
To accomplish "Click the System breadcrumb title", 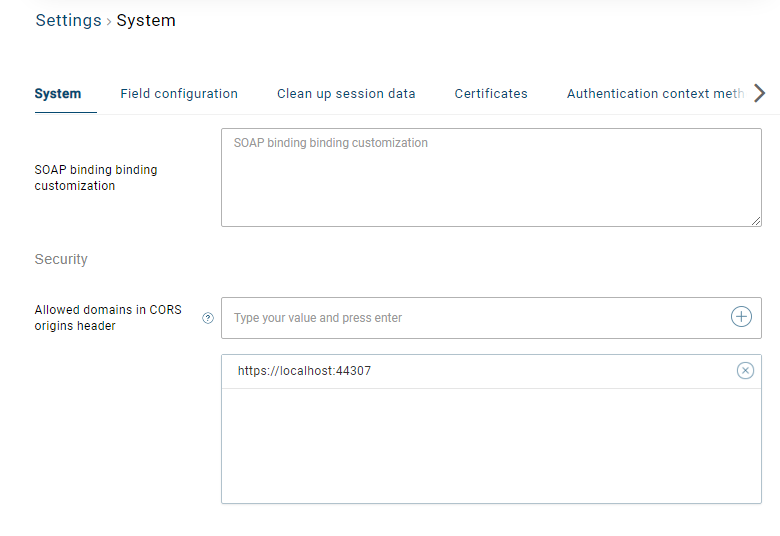I will click(146, 20).
